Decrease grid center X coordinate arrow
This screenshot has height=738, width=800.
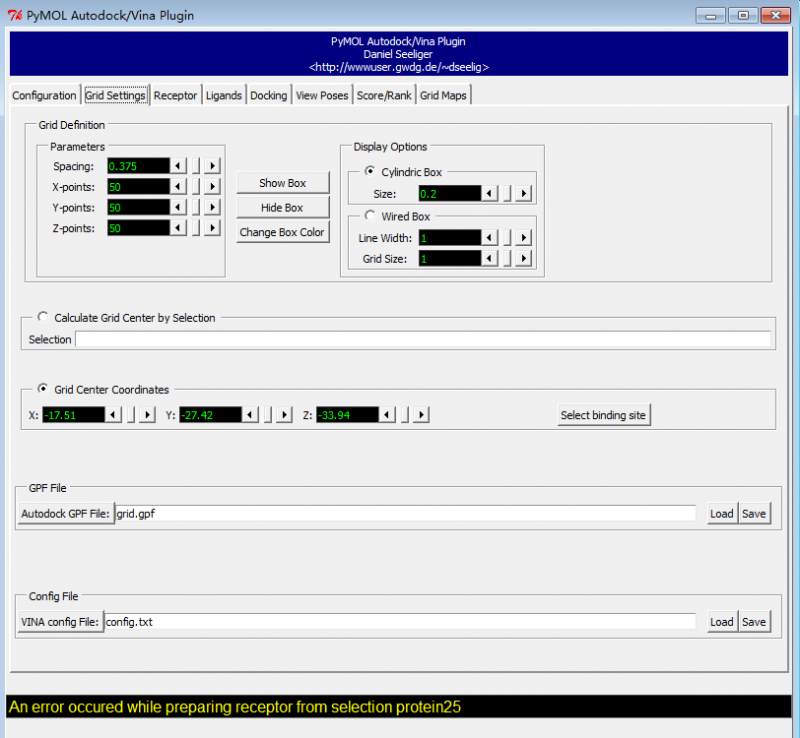pyautogui.click(x=113, y=415)
